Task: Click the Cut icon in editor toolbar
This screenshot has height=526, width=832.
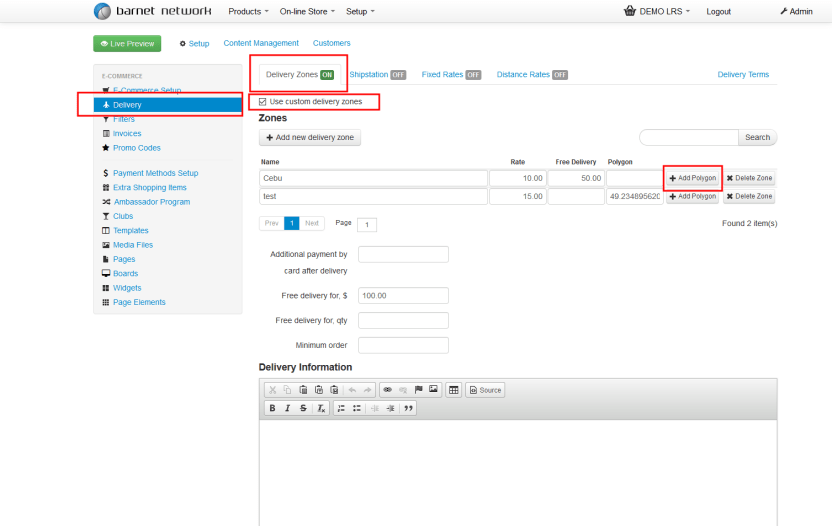Action: (272, 390)
